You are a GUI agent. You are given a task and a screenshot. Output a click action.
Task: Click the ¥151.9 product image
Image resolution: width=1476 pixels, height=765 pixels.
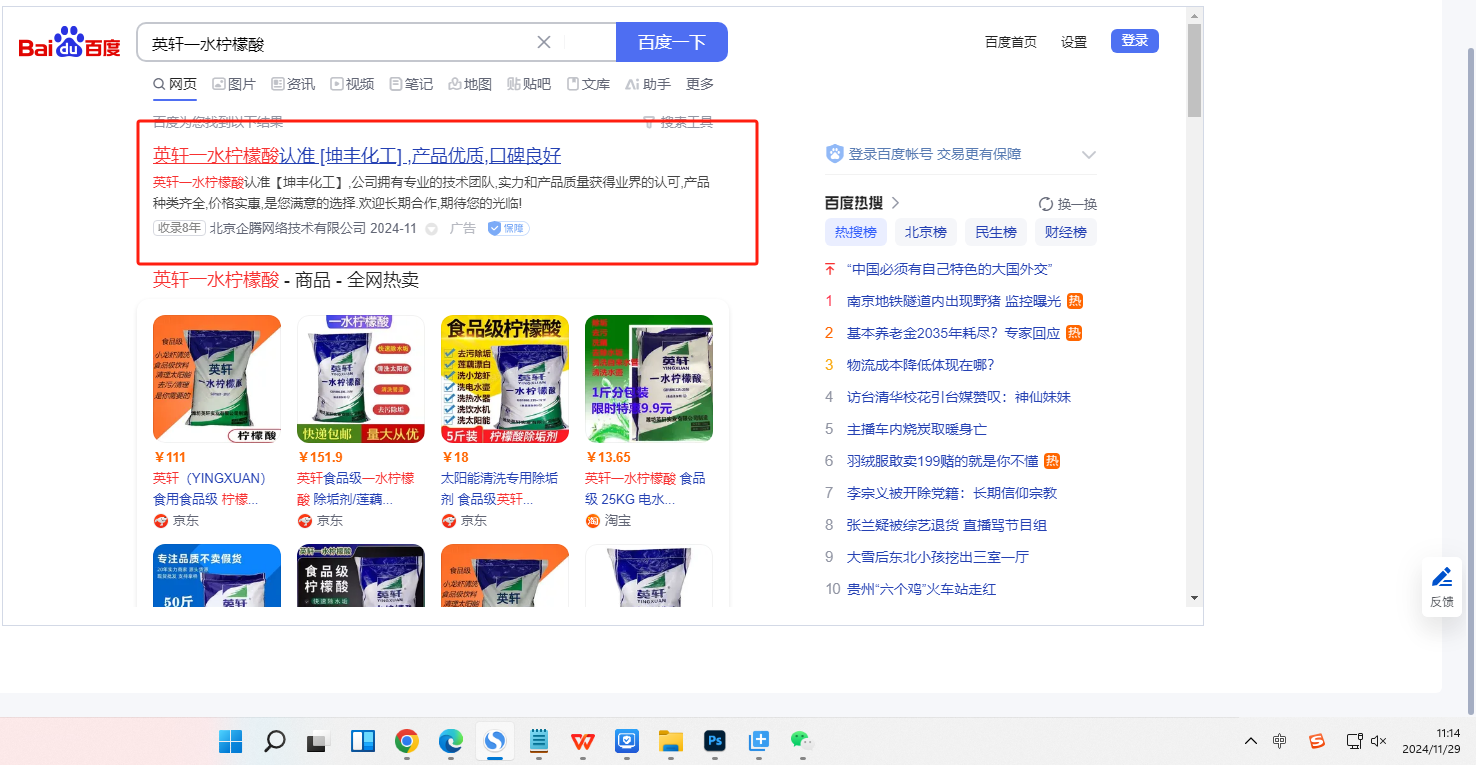pyautogui.click(x=361, y=379)
